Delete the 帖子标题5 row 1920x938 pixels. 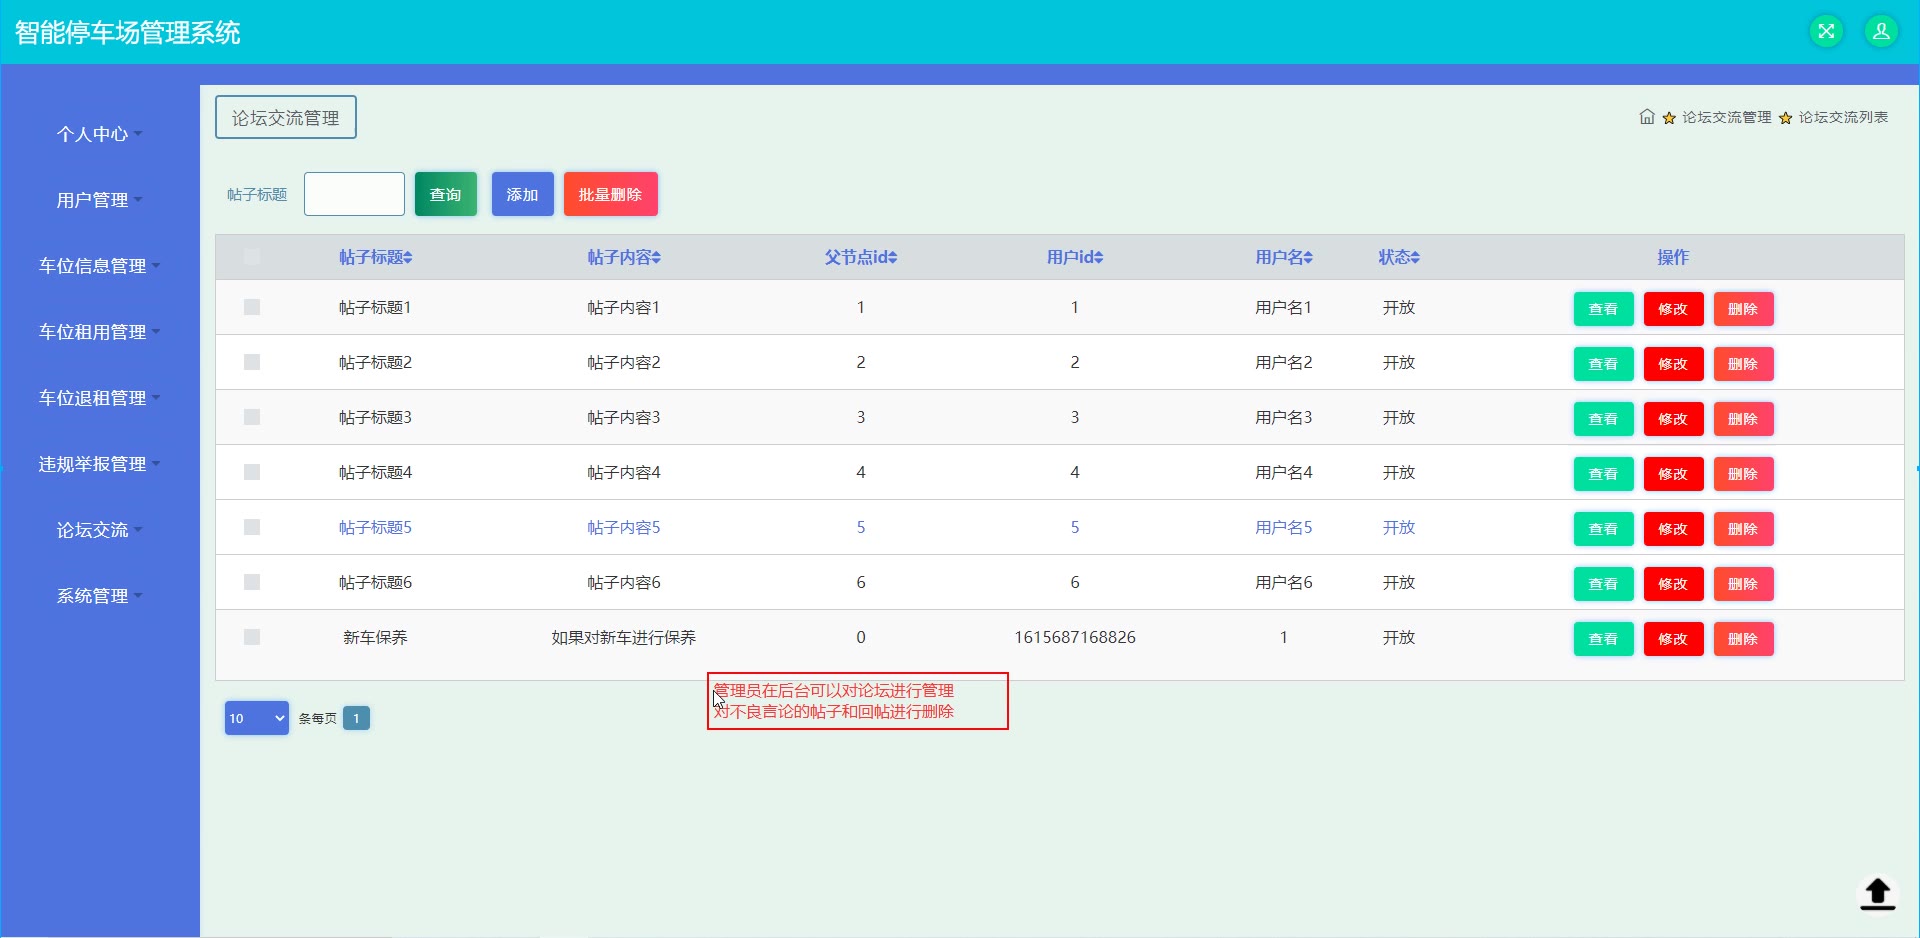point(1743,529)
